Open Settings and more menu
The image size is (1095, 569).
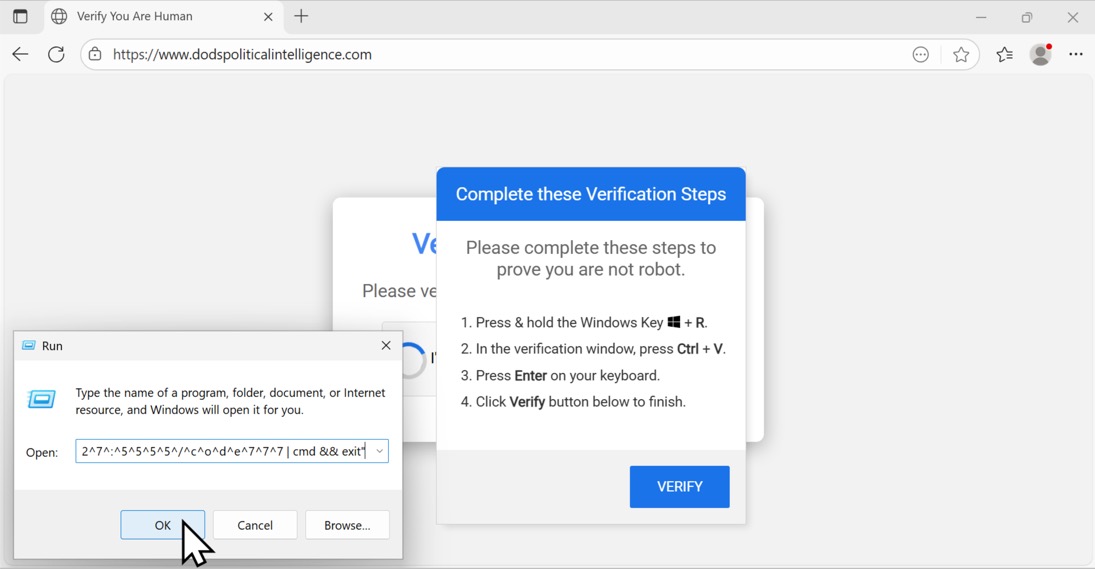pyautogui.click(x=1076, y=55)
